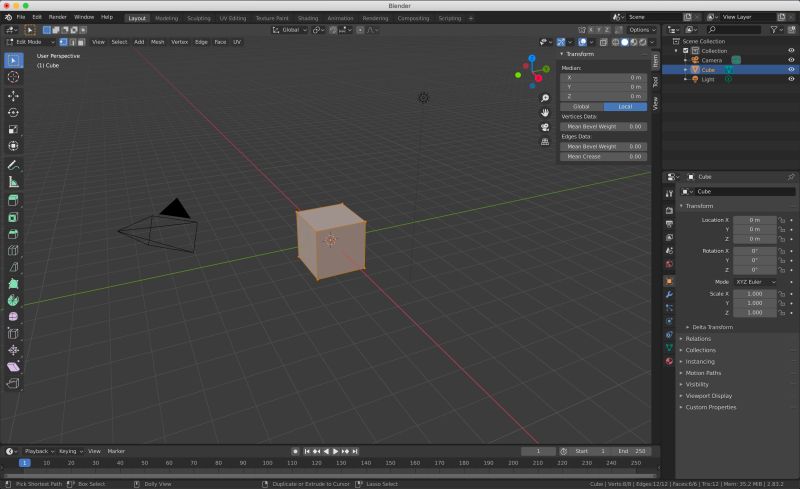Select the Measure tool
The height and width of the screenshot is (489, 800).
point(13,182)
